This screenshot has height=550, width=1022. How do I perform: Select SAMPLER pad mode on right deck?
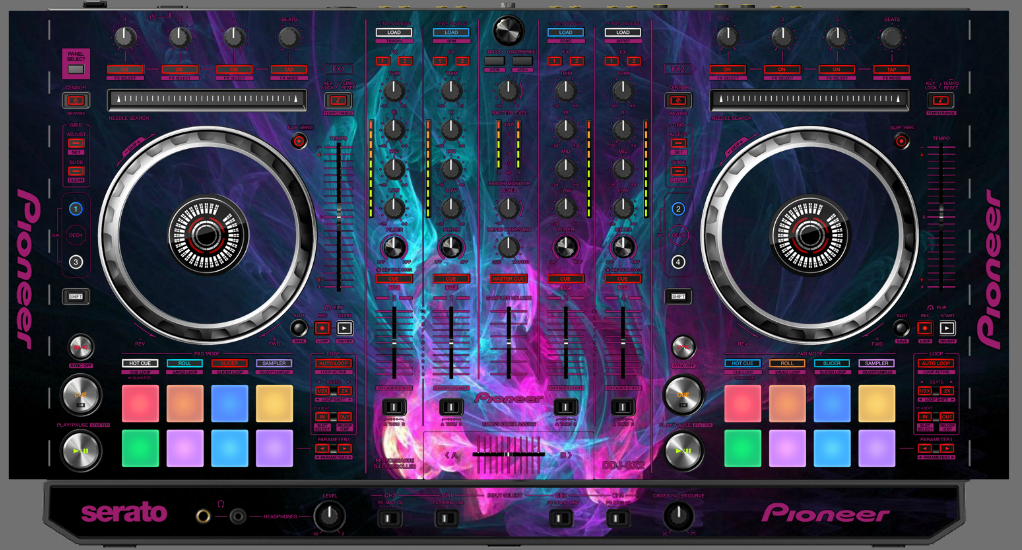(877, 363)
